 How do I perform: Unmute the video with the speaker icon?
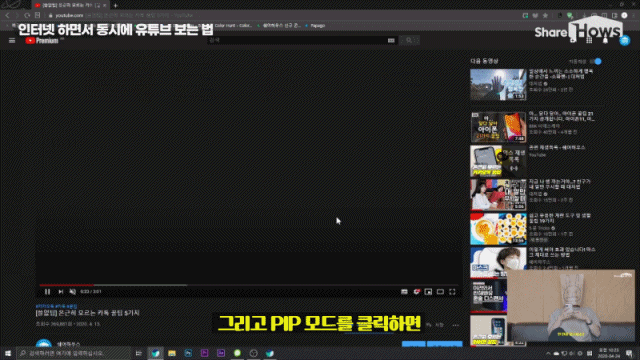coord(72,291)
